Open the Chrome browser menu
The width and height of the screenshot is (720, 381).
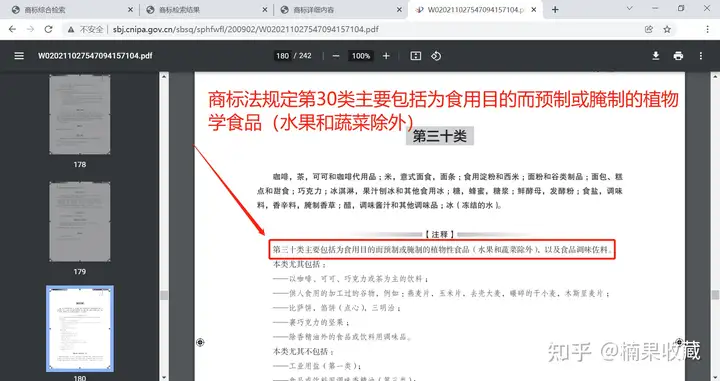click(x=707, y=29)
